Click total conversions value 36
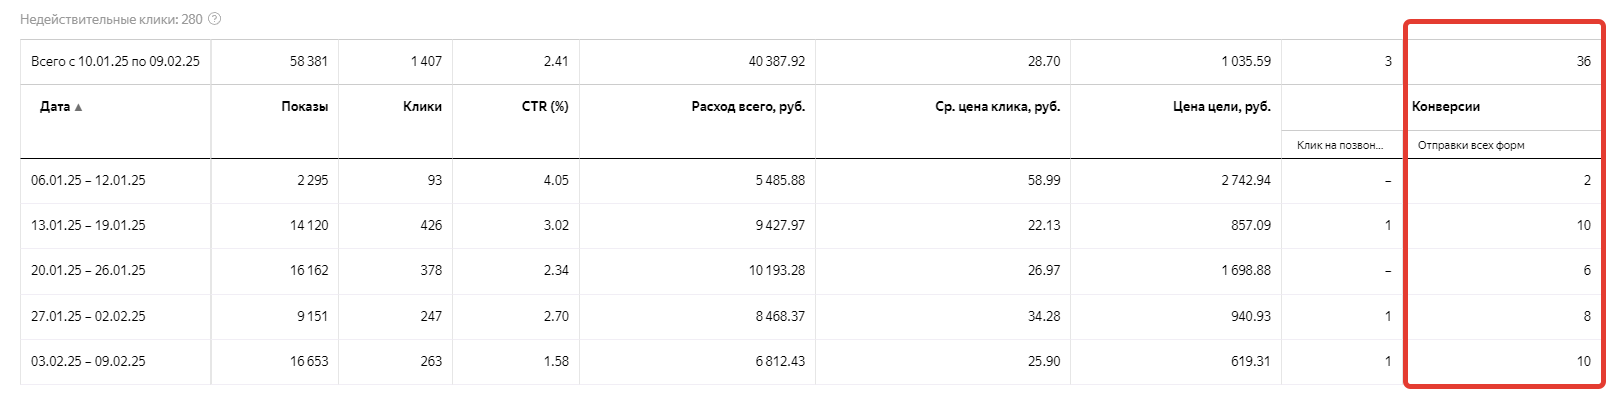 1584,62
